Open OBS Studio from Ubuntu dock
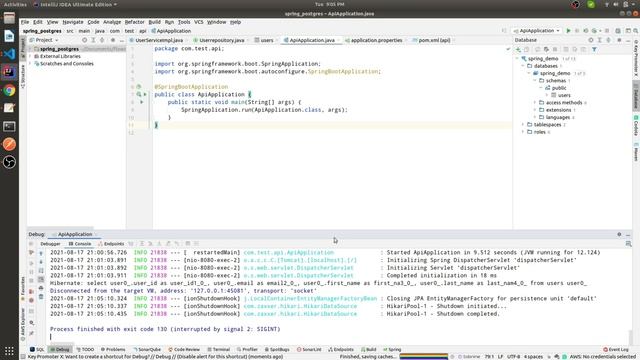The width and height of the screenshot is (640, 360). pos(9,162)
